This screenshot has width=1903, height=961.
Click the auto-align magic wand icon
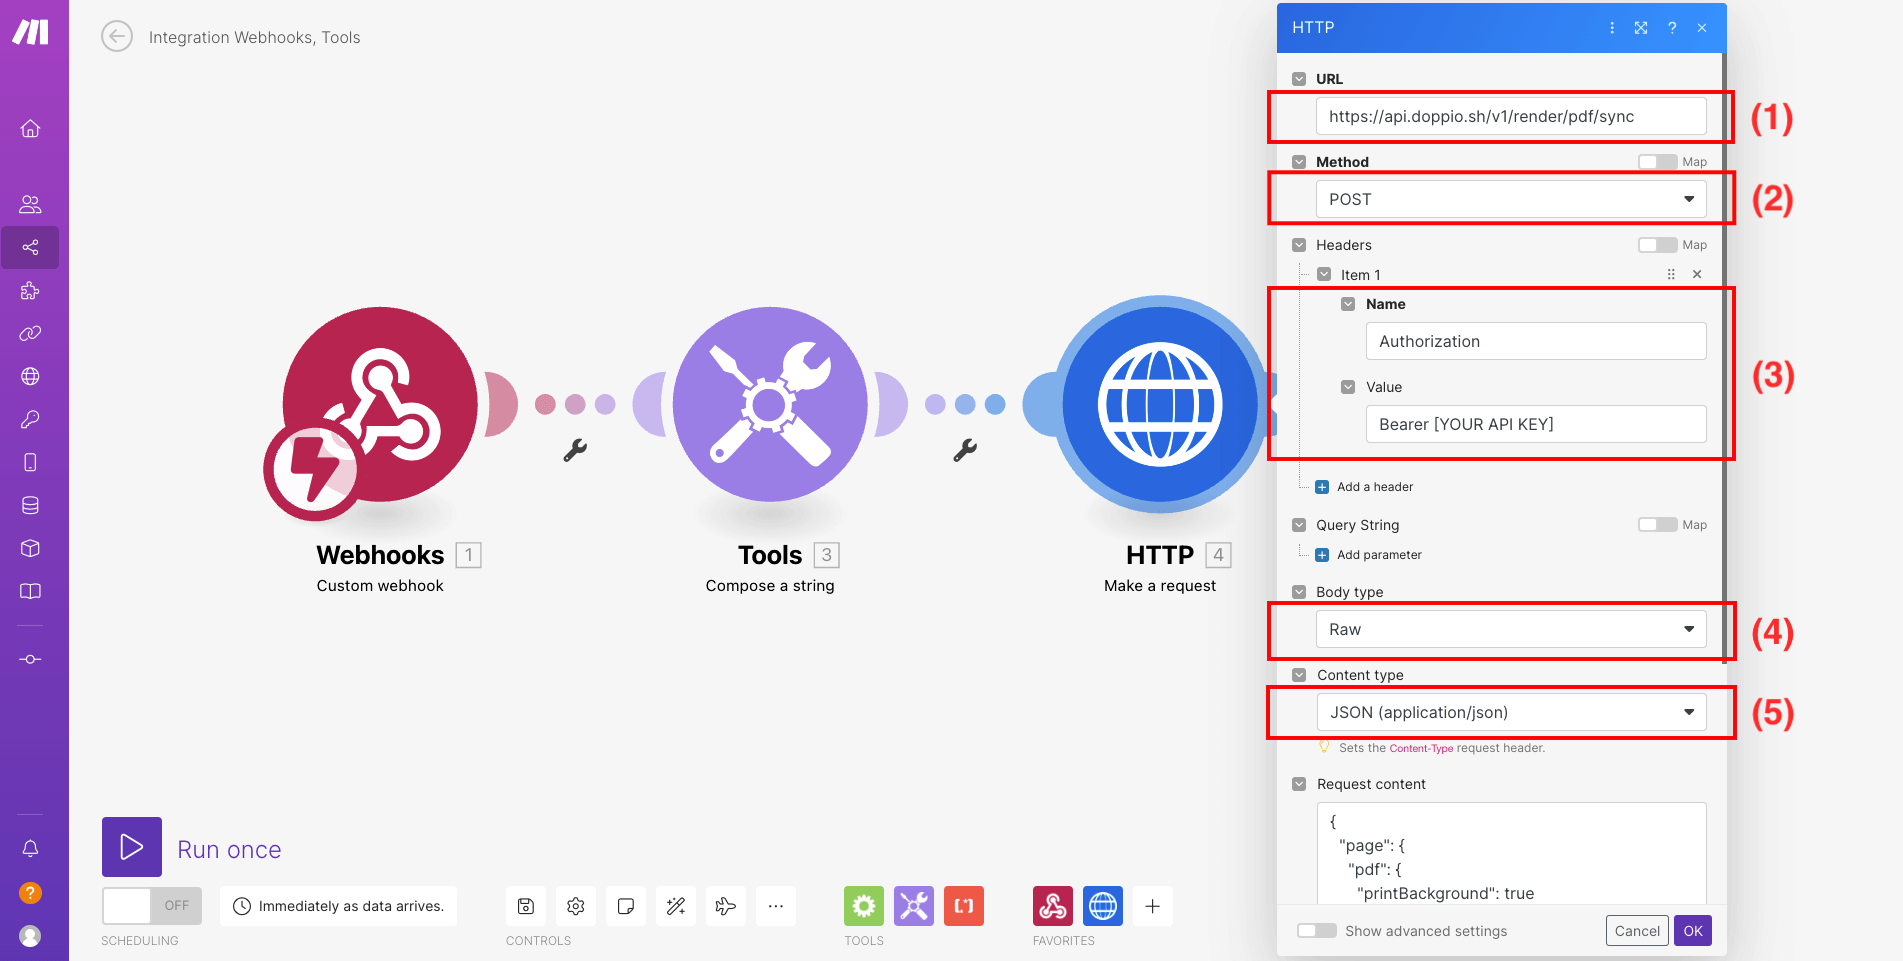point(676,906)
